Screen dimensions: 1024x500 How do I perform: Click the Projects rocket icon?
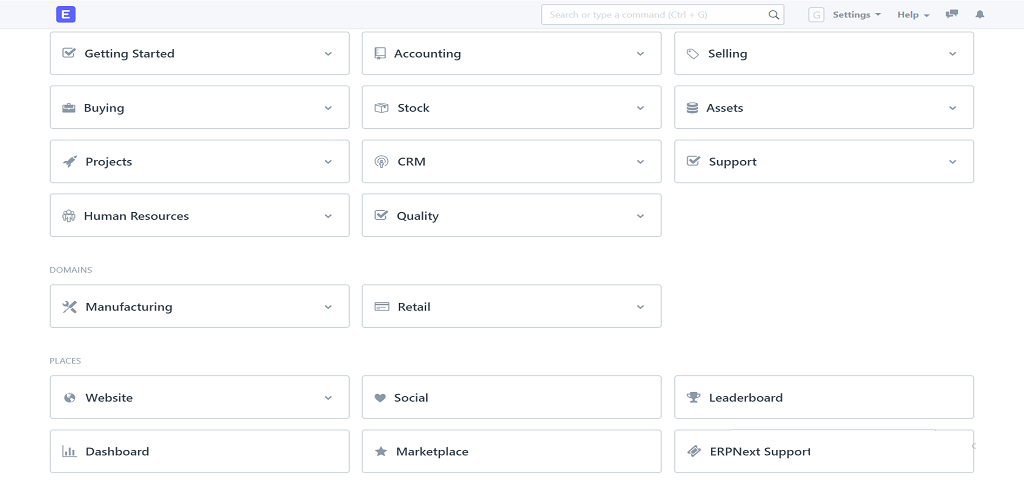[70, 162]
